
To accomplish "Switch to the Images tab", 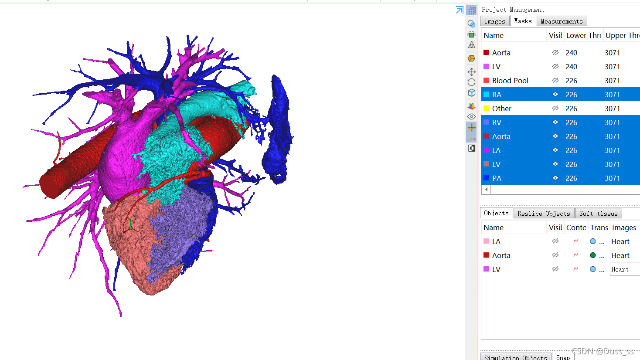I will (x=495, y=21).
